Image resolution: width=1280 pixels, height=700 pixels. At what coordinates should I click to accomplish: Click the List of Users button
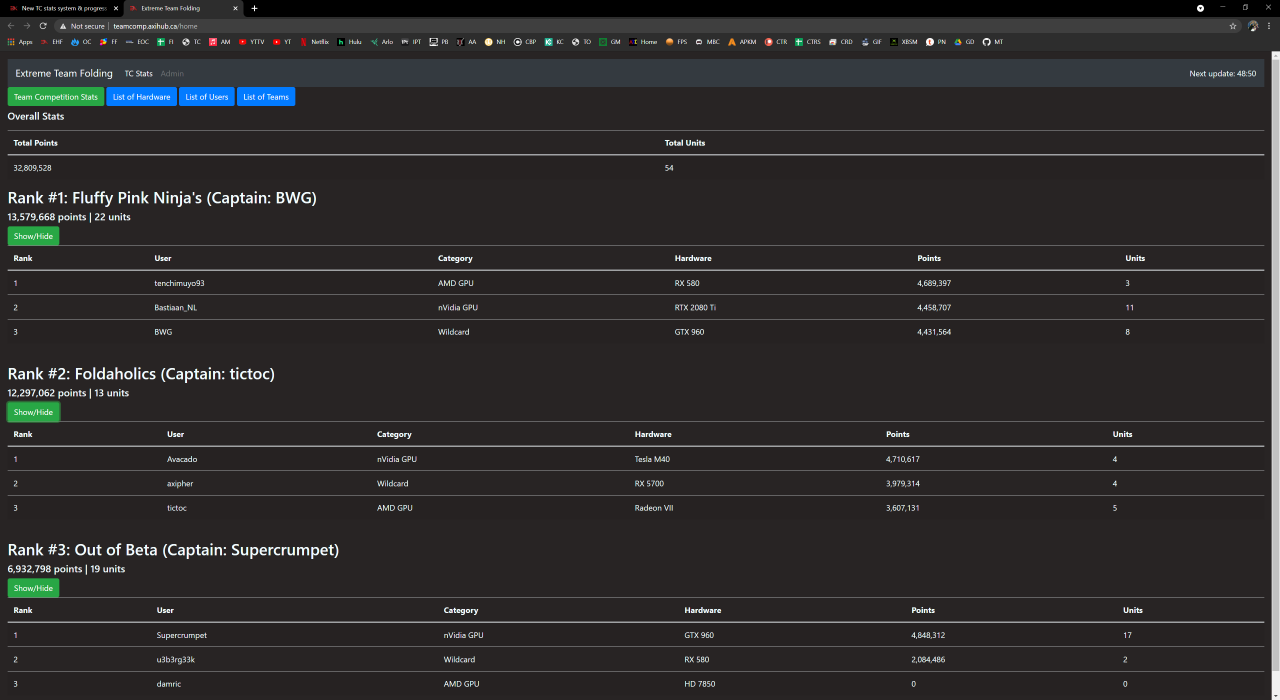click(206, 97)
